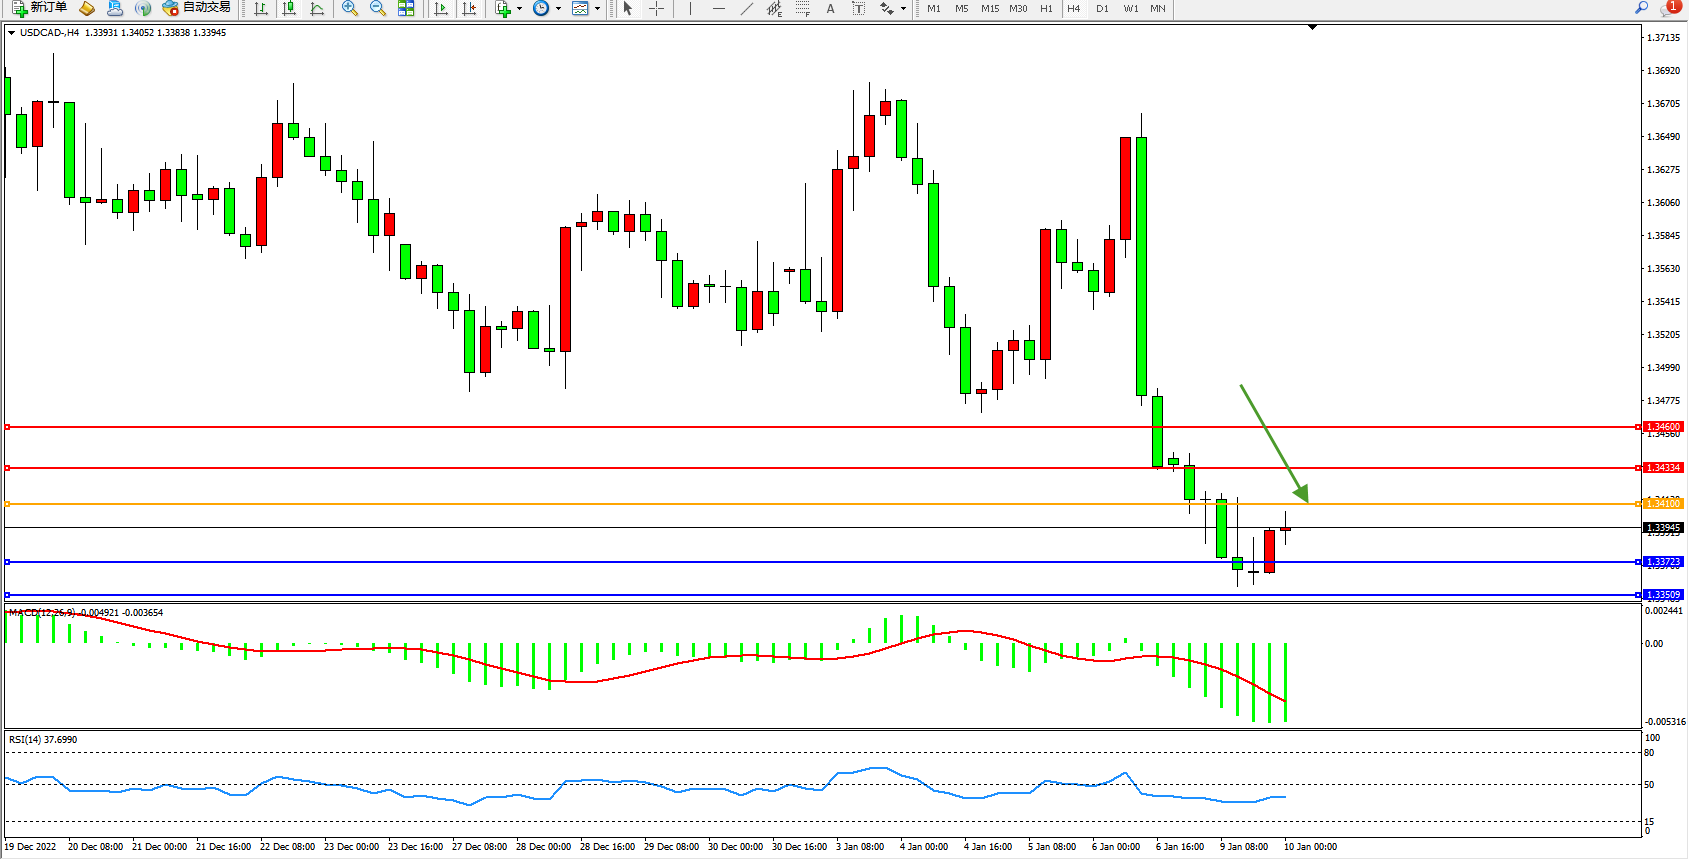This screenshot has width=1689, height=860.
Task: Expand the arrows objects dropdown
Action: 903,8
